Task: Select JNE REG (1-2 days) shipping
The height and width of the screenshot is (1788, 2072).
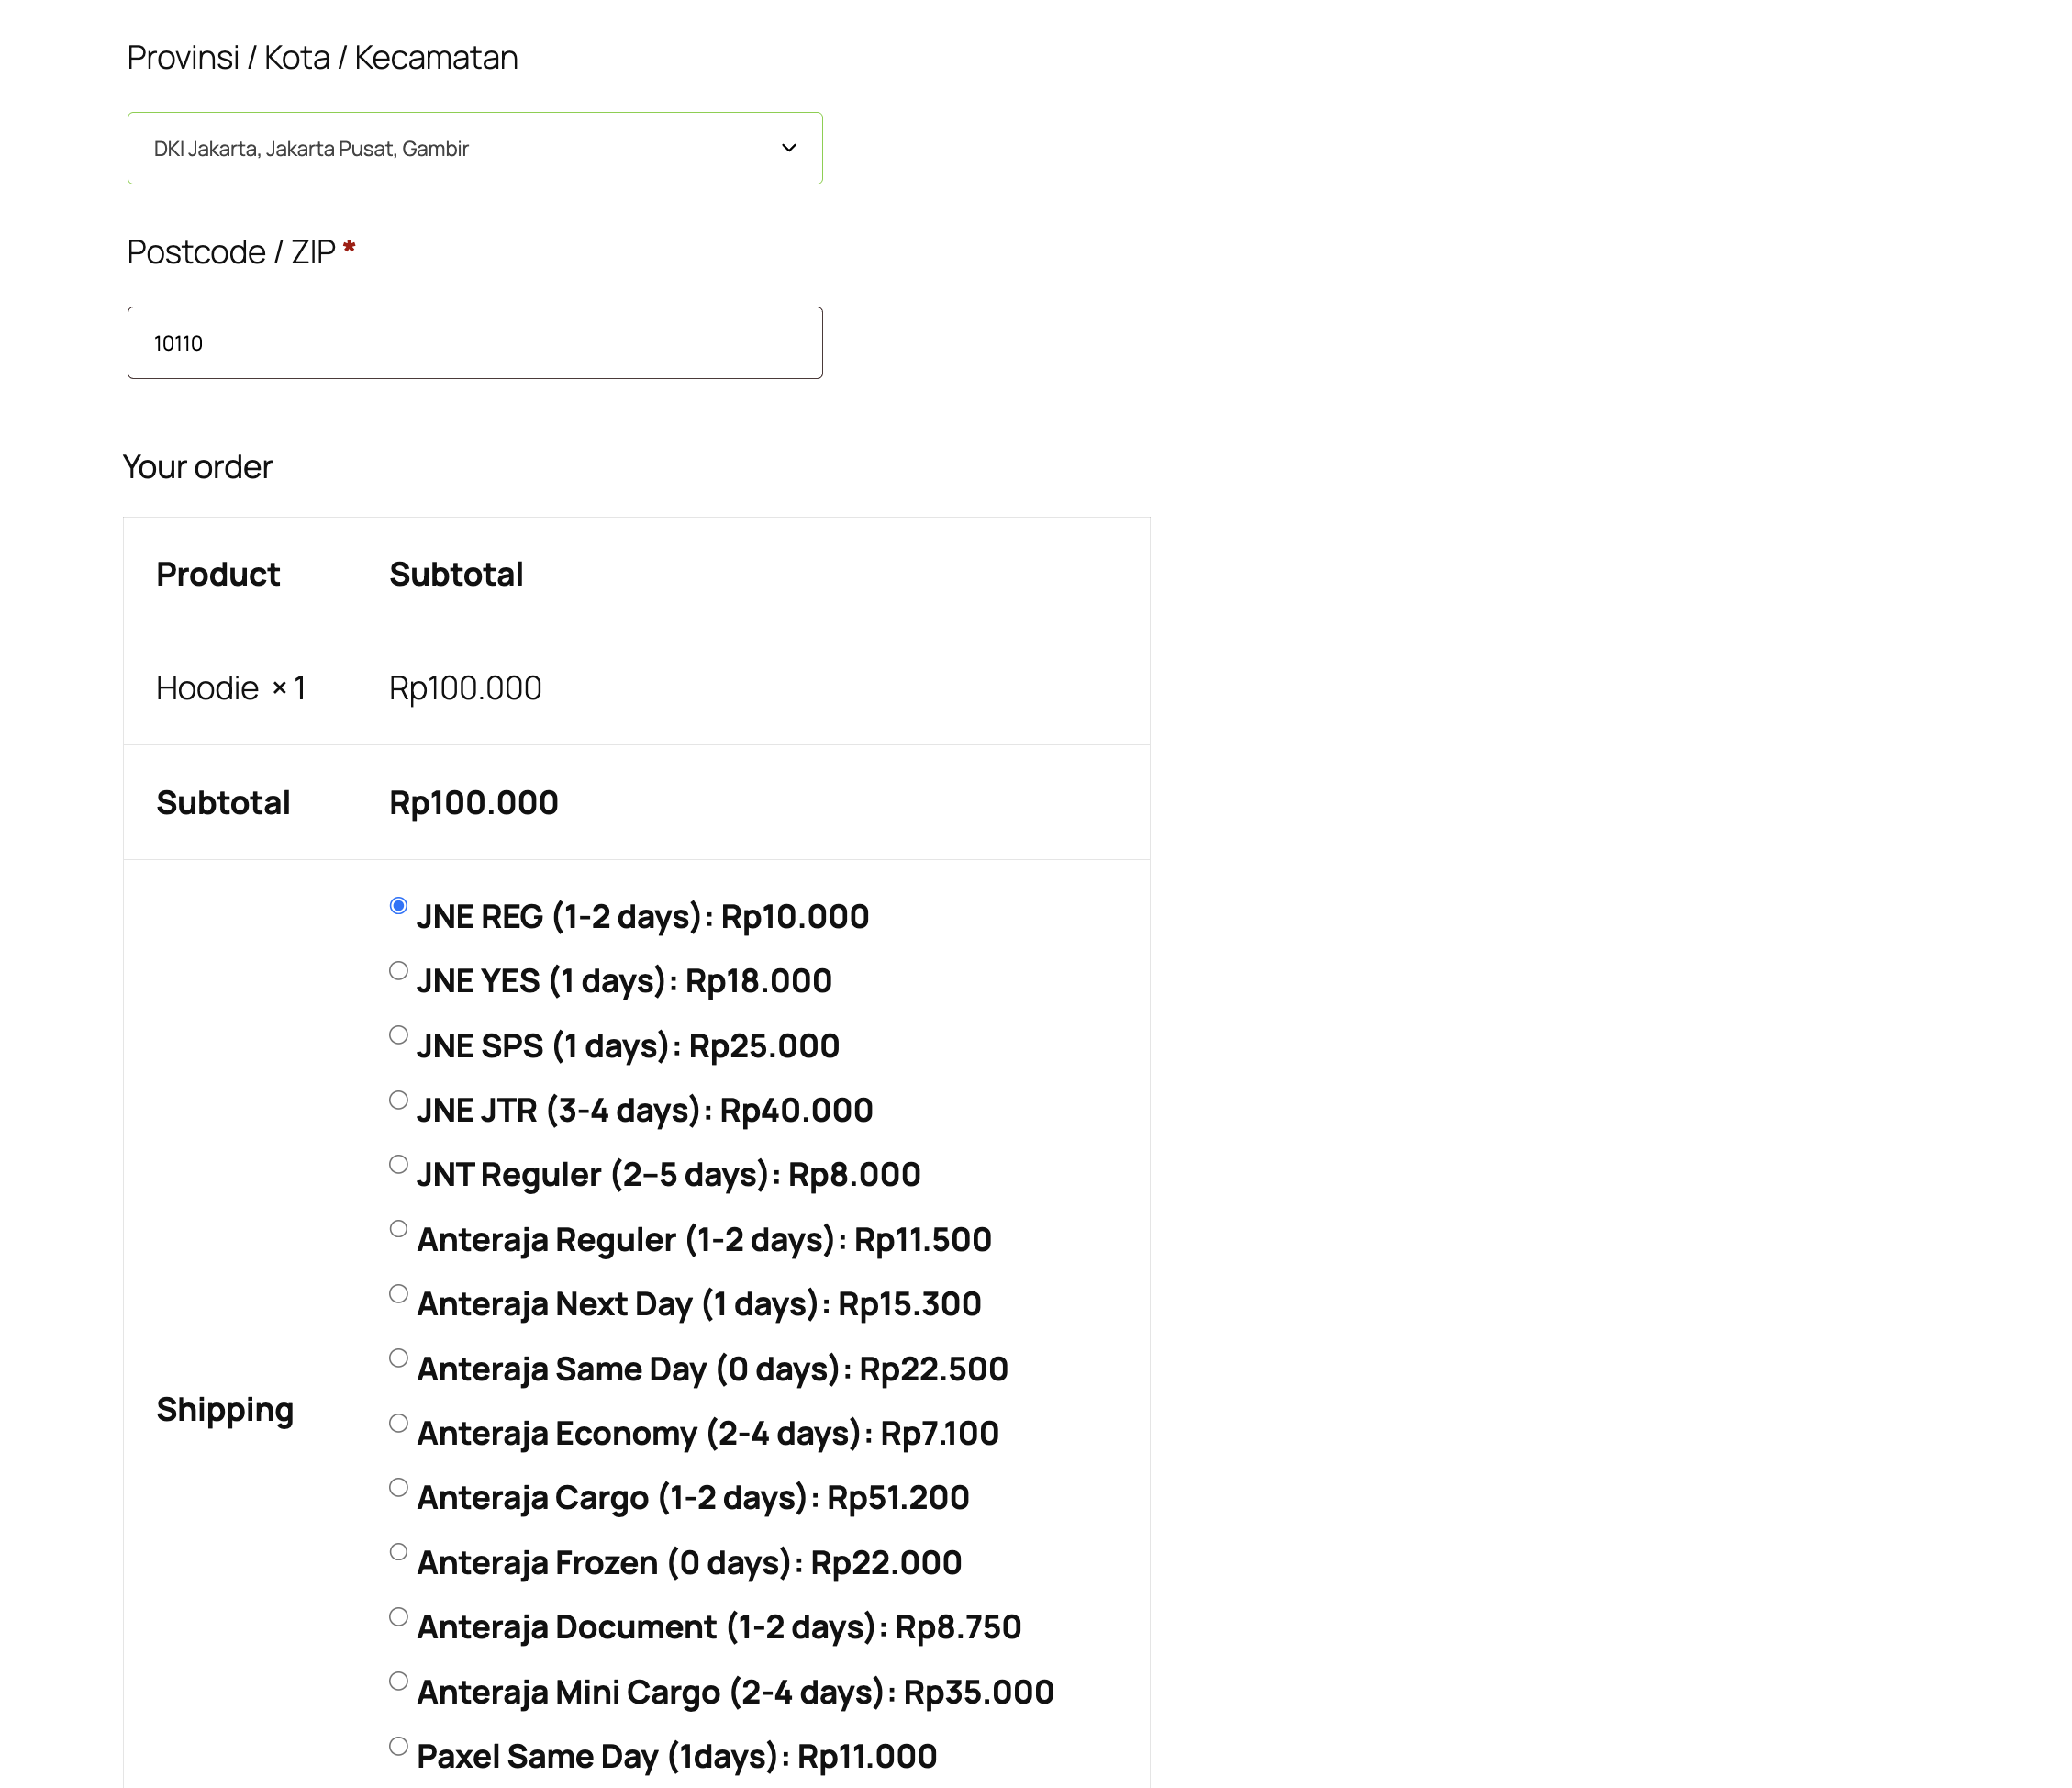Action: tap(398, 906)
